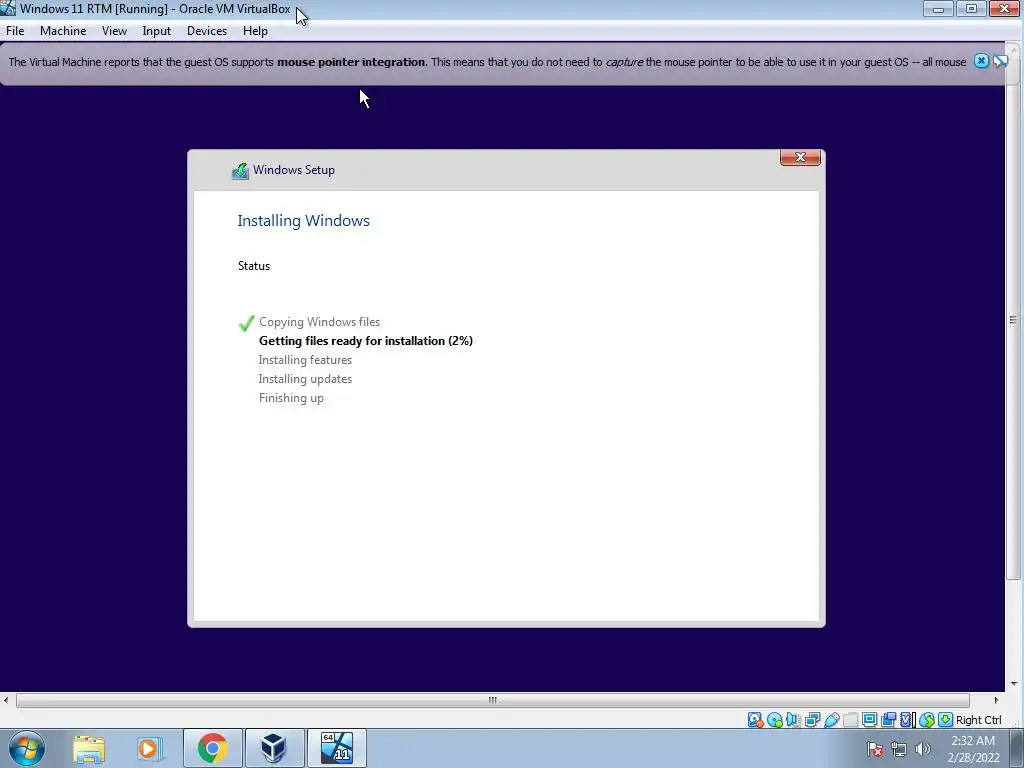Select the Windows 11 VM taskbar button

tap(336, 748)
